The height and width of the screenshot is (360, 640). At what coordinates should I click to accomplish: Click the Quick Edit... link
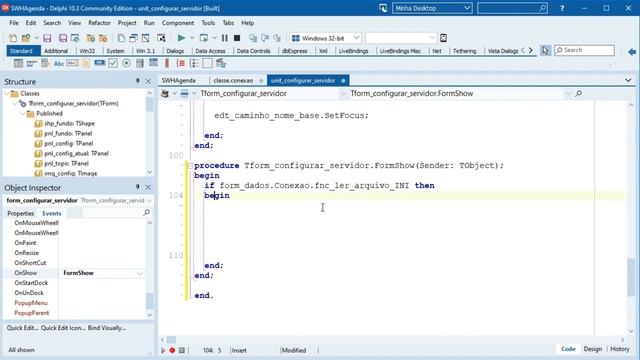(x=22, y=328)
